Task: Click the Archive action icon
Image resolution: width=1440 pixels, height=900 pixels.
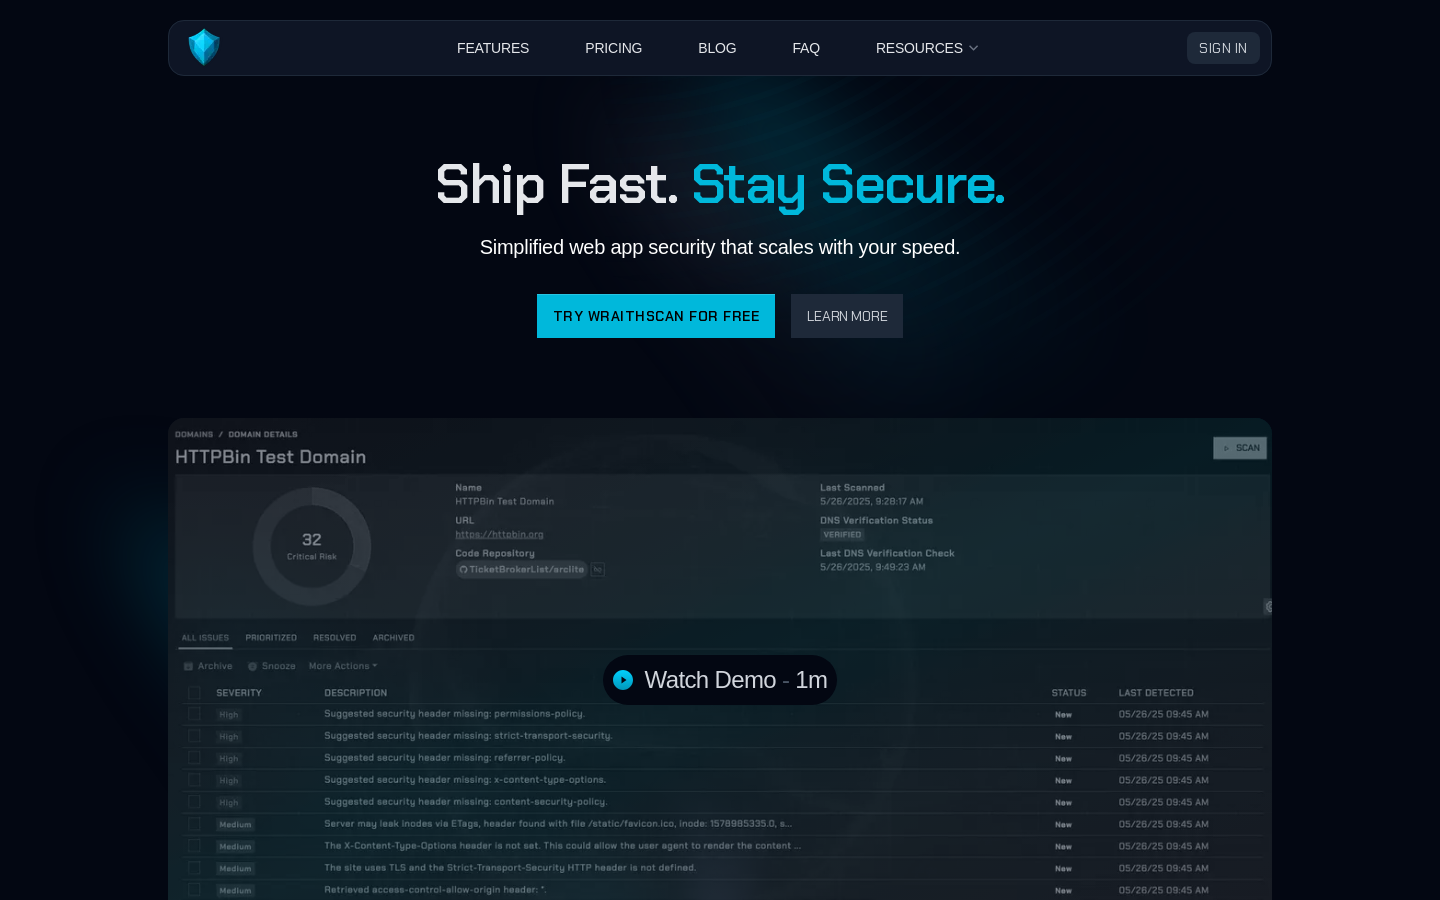Action: (188, 666)
